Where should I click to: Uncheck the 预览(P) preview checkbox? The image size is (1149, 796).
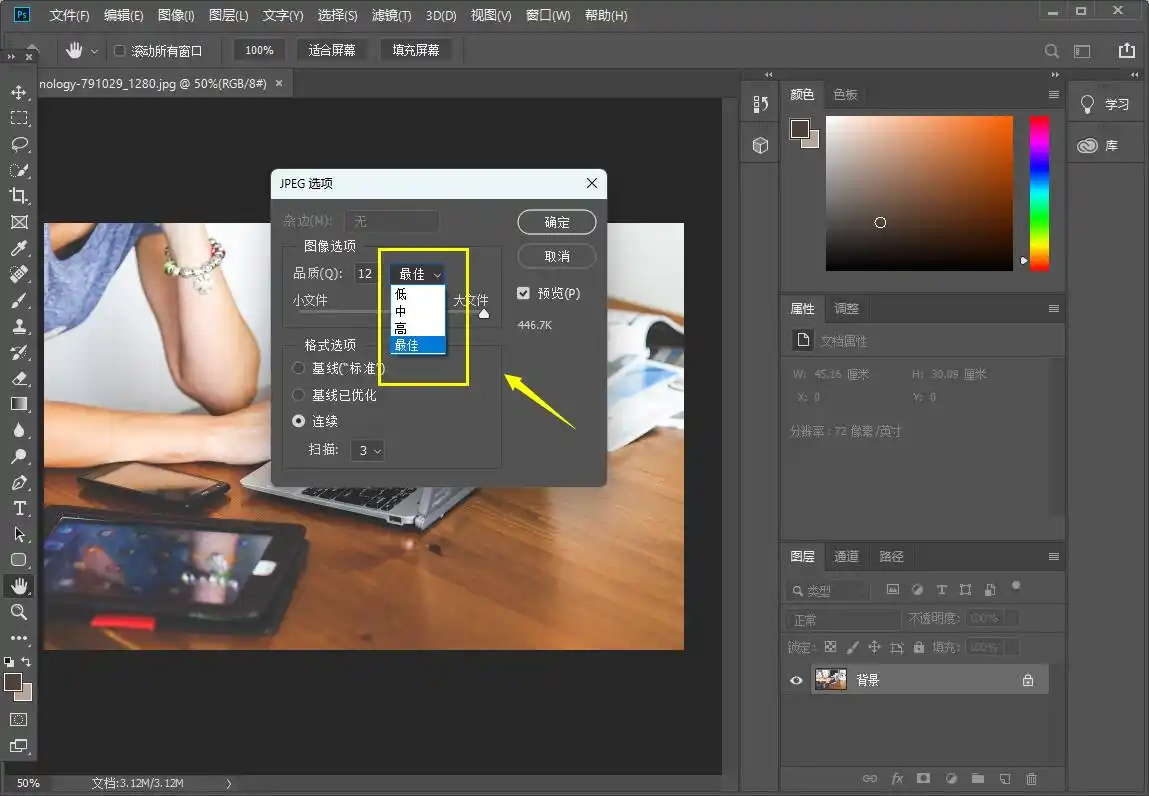click(x=523, y=293)
